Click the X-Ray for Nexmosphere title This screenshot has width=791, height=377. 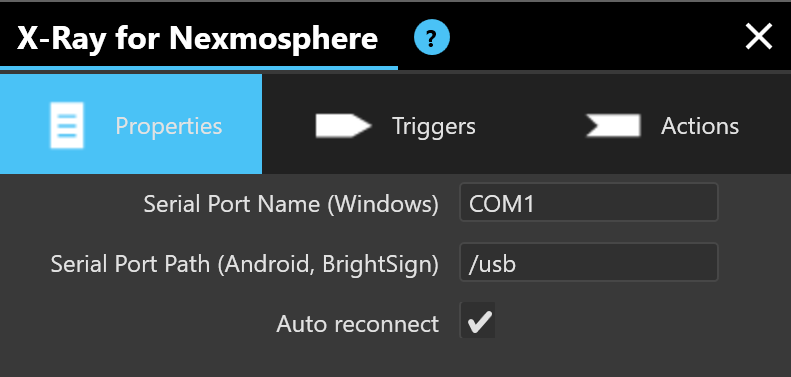pyautogui.click(x=197, y=38)
